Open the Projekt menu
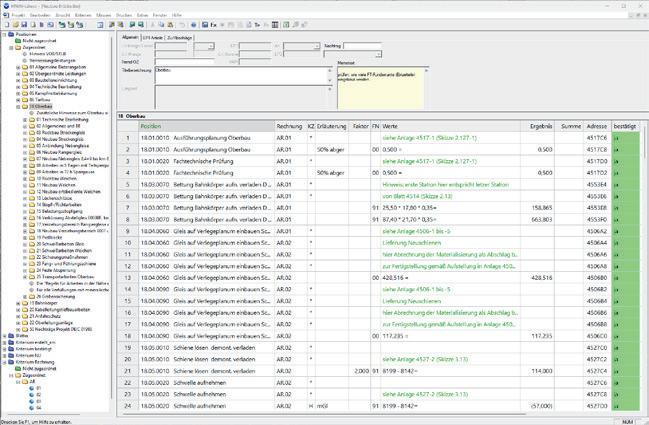 tap(18, 15)
